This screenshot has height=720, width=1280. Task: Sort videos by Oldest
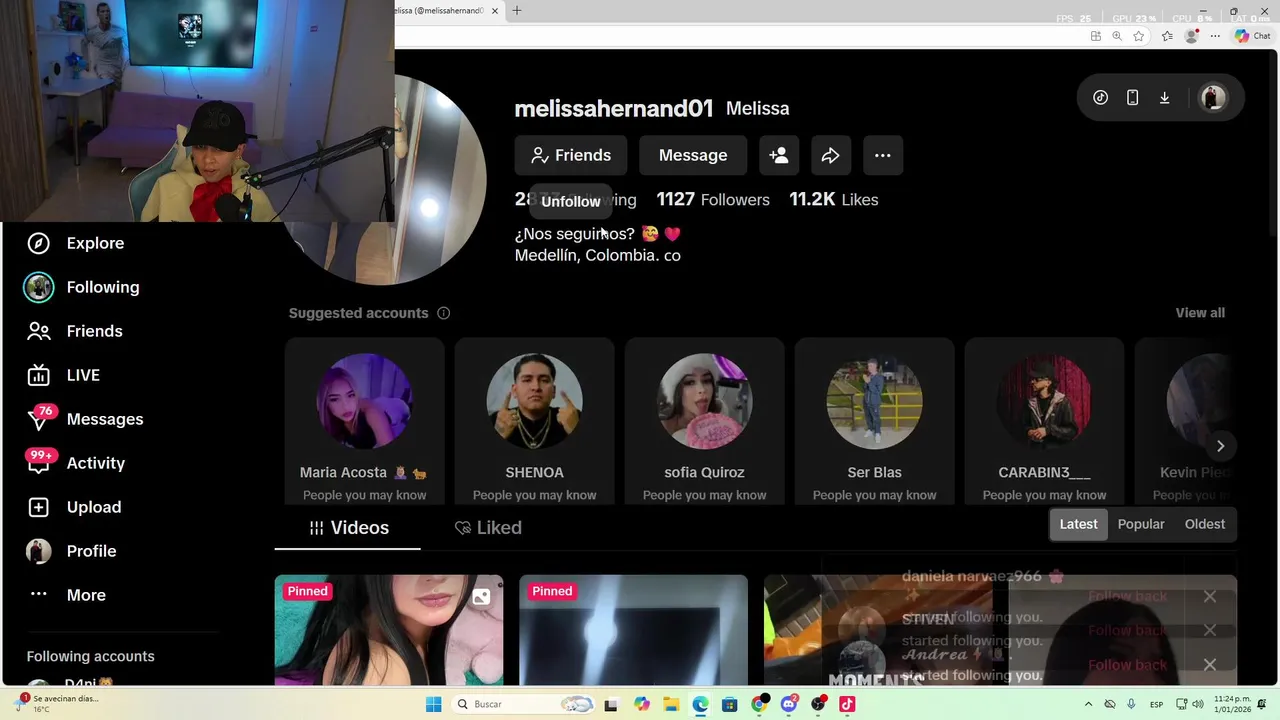point(1204,524)
